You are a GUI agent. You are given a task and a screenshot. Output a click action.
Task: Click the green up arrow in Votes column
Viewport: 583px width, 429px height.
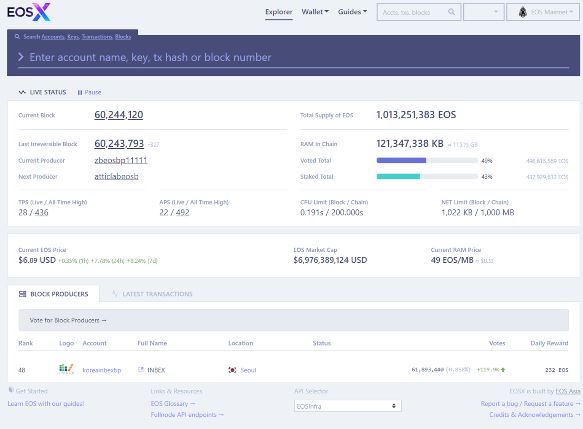pyautogui.click(x=503, y=370)
